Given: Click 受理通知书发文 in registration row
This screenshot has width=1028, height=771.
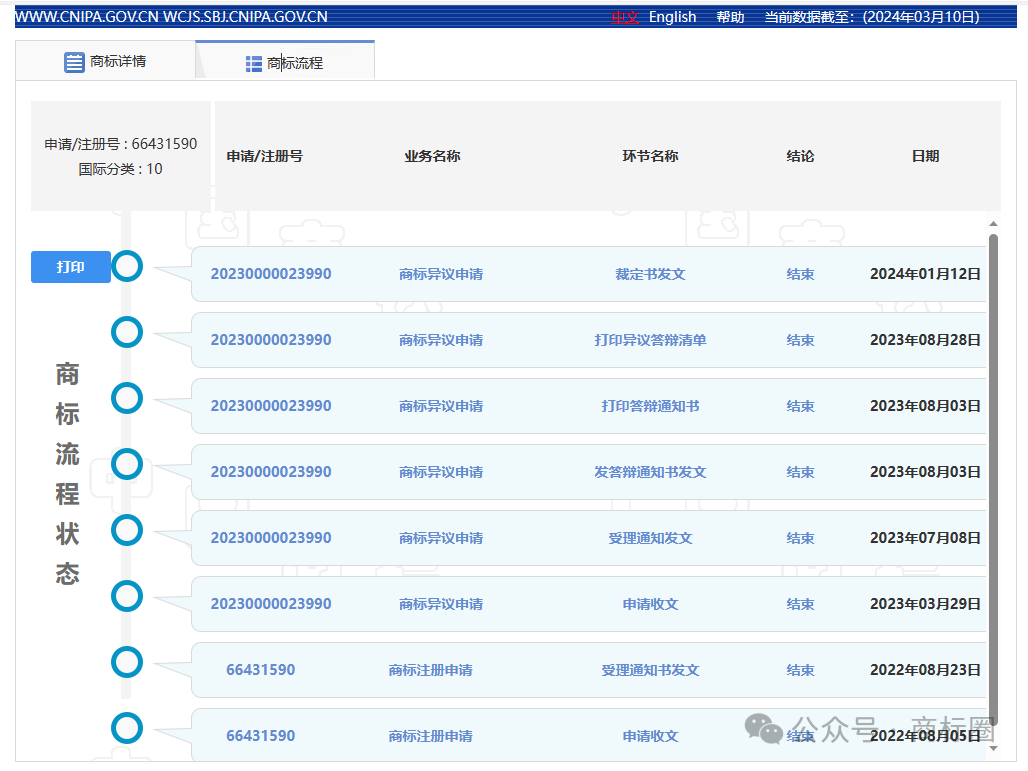Looking at the screenshot, I should (x=650, y=670).
